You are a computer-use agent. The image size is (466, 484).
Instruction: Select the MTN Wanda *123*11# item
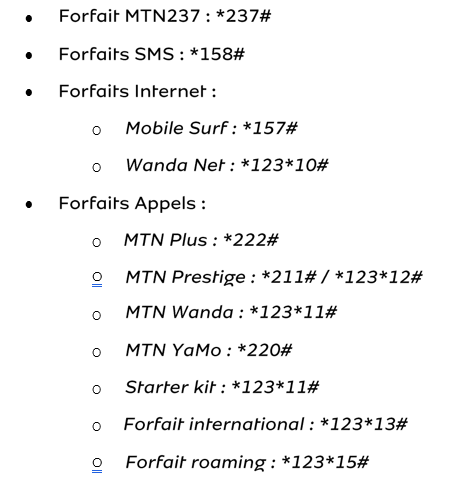231,313
